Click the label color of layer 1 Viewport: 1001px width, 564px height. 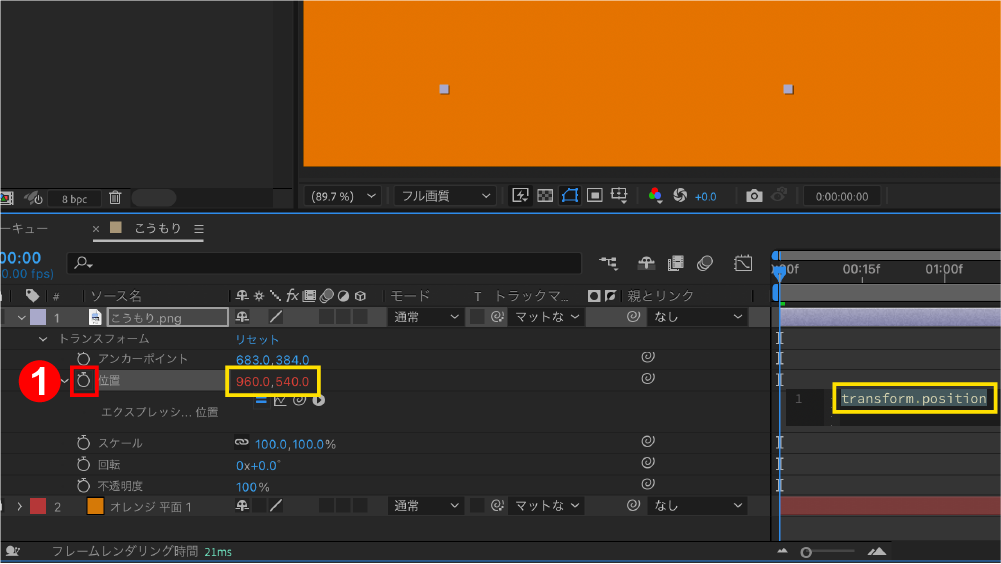click(x=38, y=317)
